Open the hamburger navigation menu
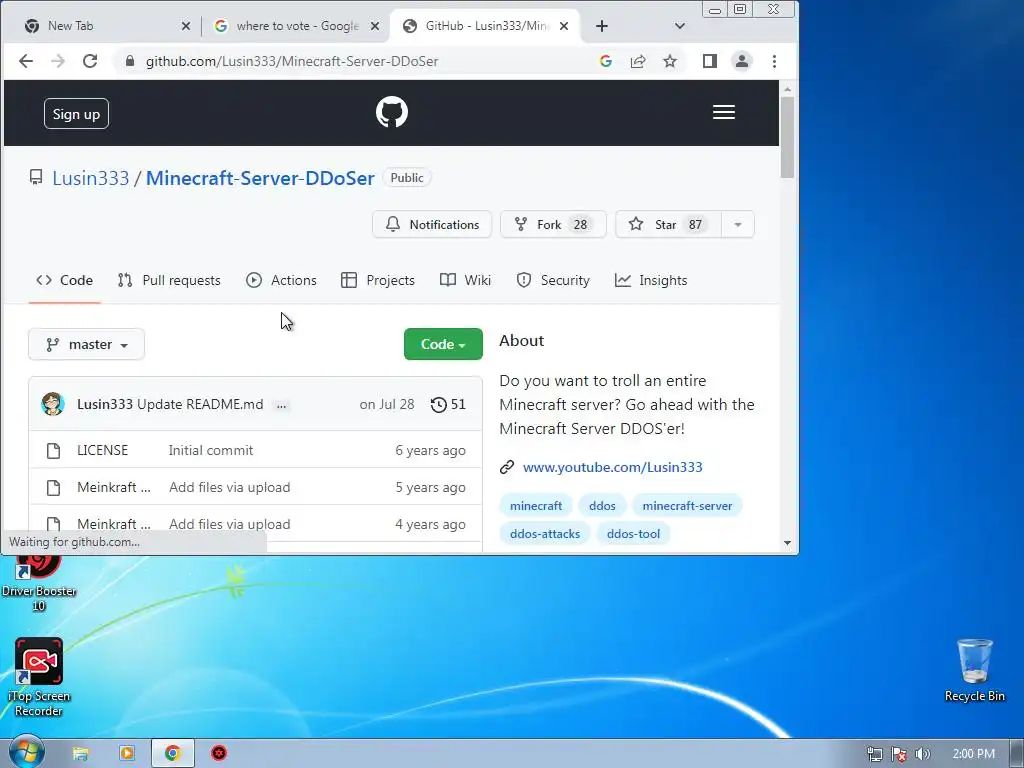The height and width of the screenshot is (768, 1024). 724,112
